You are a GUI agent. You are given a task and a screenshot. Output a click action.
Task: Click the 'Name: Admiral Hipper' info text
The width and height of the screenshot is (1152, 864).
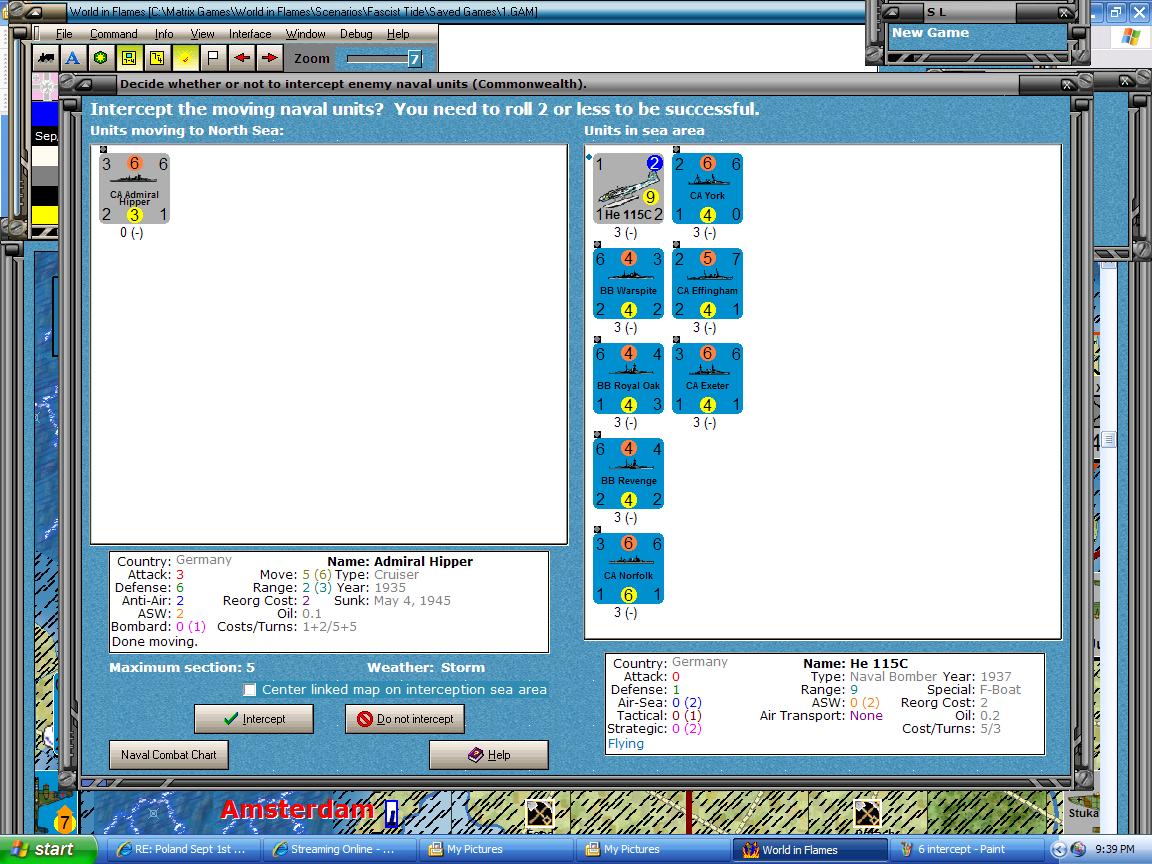coord(400,561)
